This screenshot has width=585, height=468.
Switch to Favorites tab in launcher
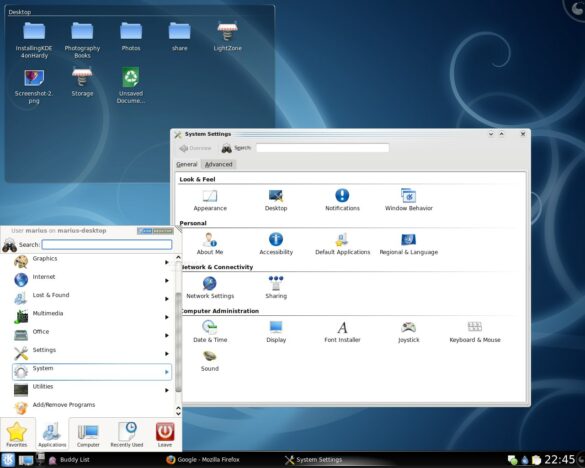tap(17, 434)
